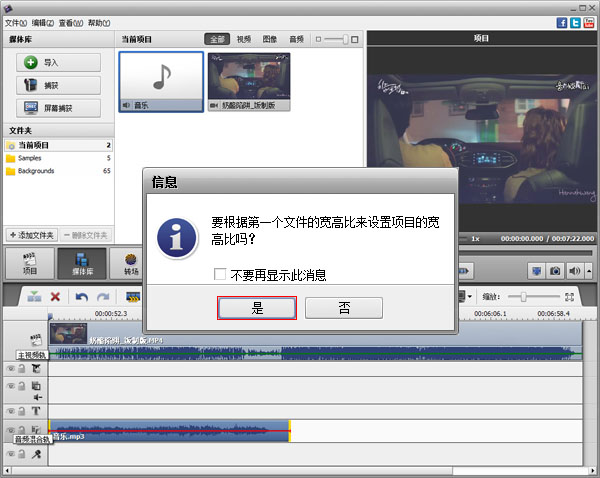Toggle eye visibility of video overlay track
The width and height of the screenshot is (600, 478).
[11, 386]
